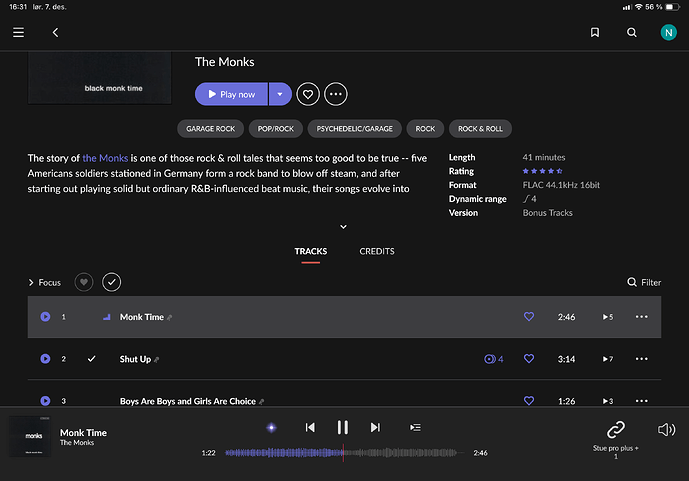Click the Wi-Fi status icon

(638, 7)
